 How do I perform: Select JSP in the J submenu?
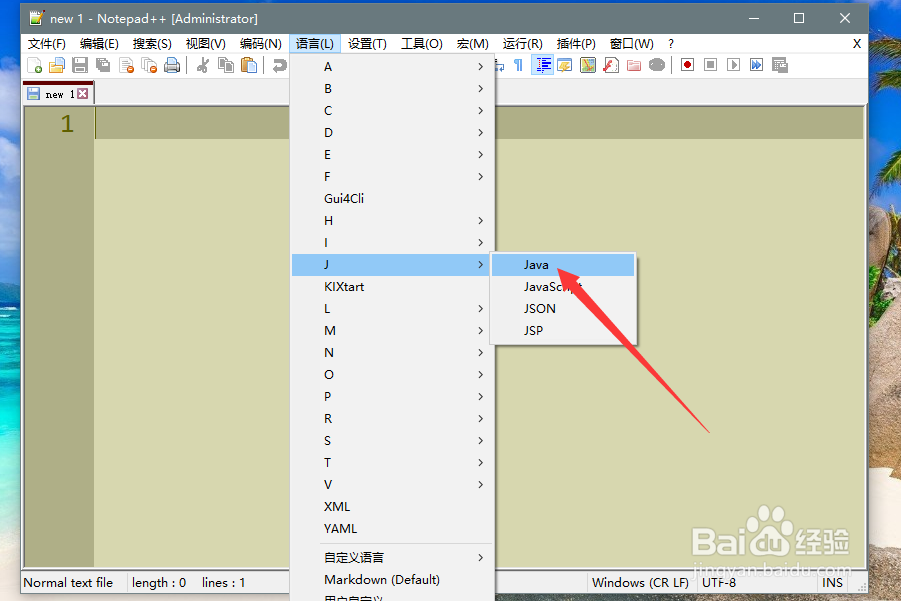(x=563, y=330)
